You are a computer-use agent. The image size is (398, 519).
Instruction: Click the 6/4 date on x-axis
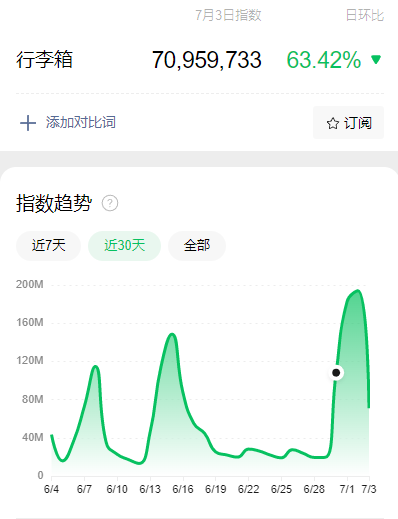[51, 489]
